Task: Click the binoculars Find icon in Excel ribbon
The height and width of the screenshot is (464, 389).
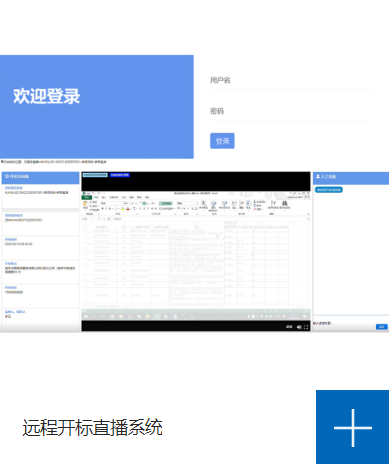Action: click(284, 203)
